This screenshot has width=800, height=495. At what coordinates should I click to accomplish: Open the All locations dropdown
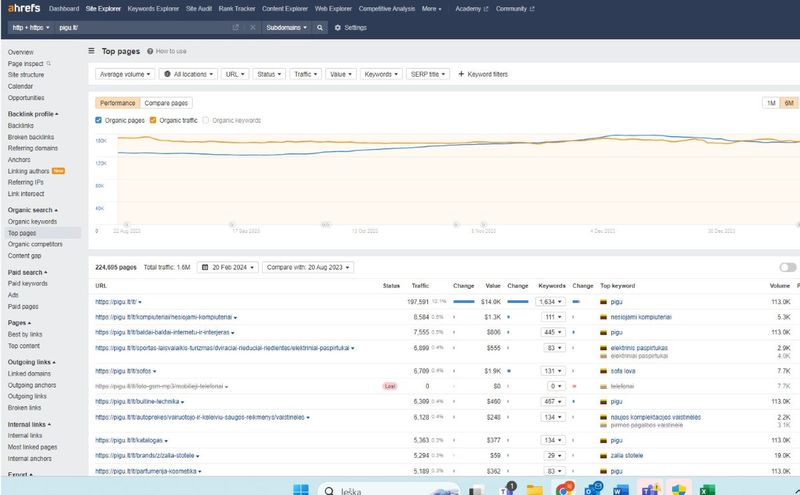click(x=188, y=74)
